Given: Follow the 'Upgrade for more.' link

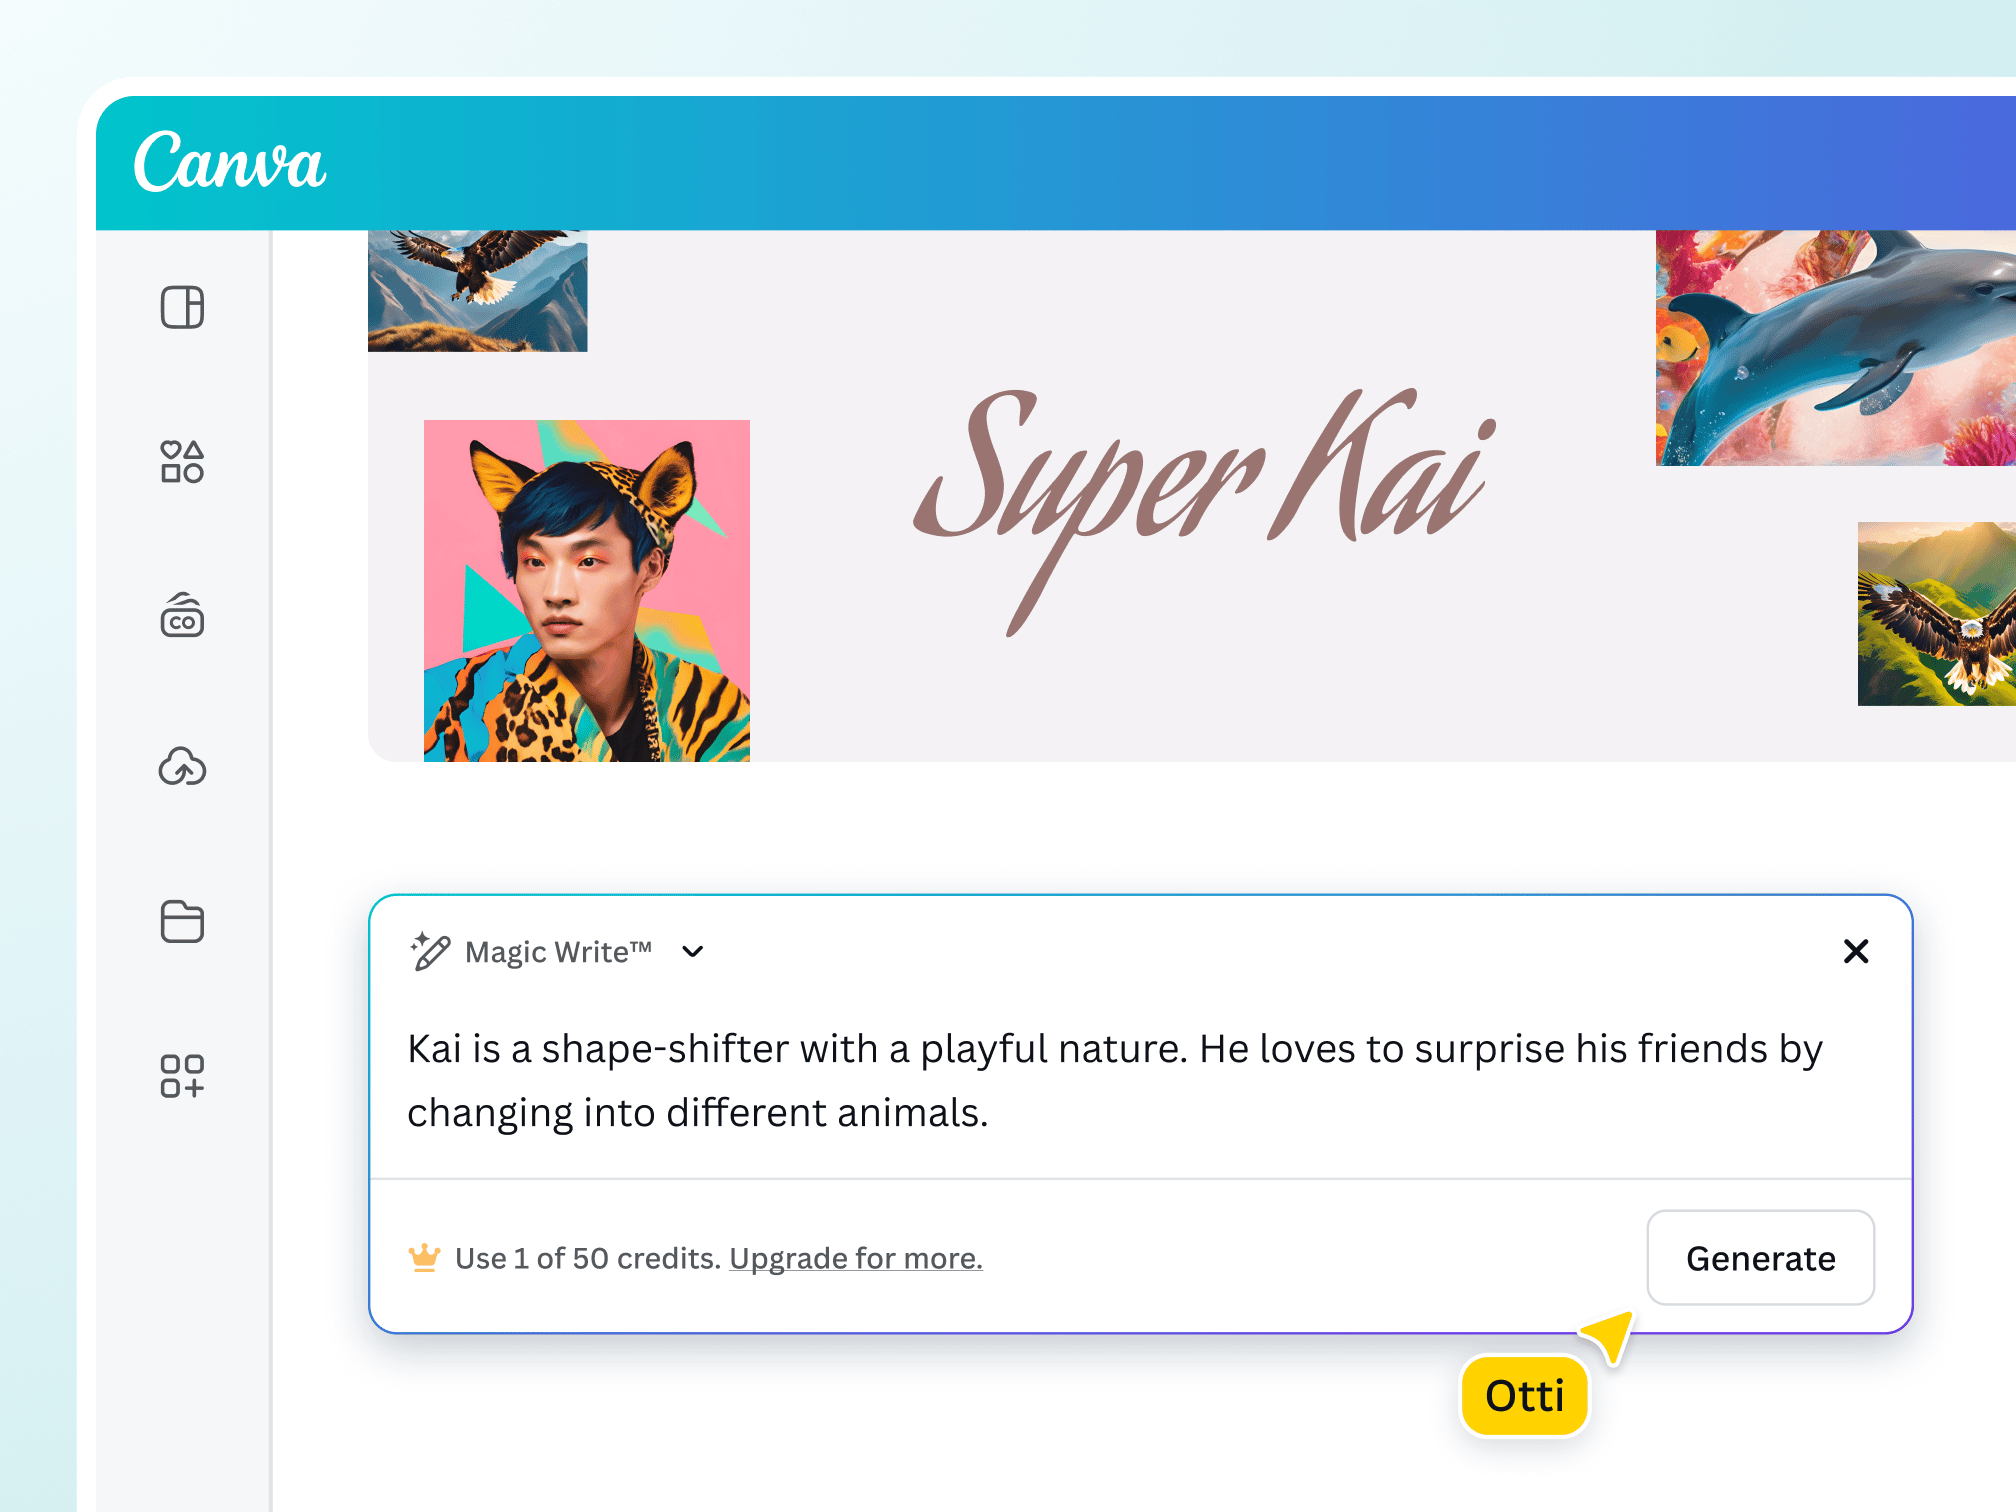Looking at the screenshot, I should [x=855, y=1258].
